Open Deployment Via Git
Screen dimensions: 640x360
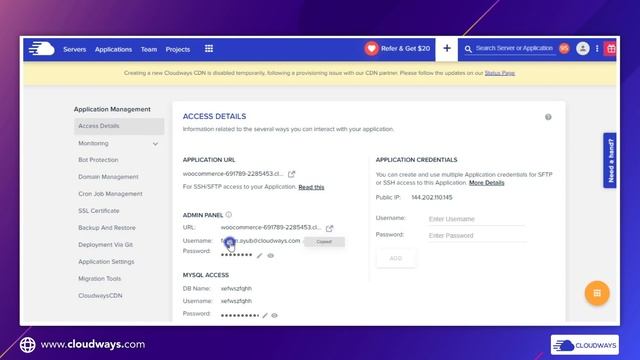click(x=105, y=244)
